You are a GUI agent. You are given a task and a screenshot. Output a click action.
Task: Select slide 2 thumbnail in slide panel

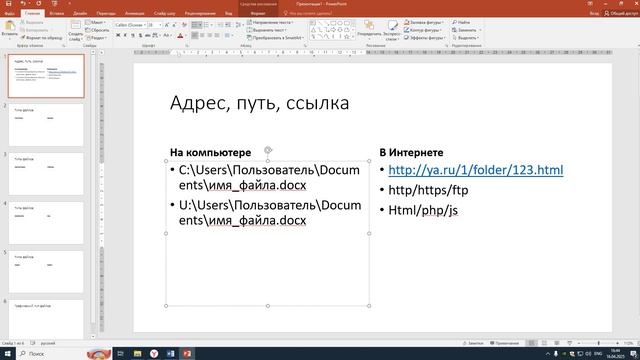click(x=46, y=125)
